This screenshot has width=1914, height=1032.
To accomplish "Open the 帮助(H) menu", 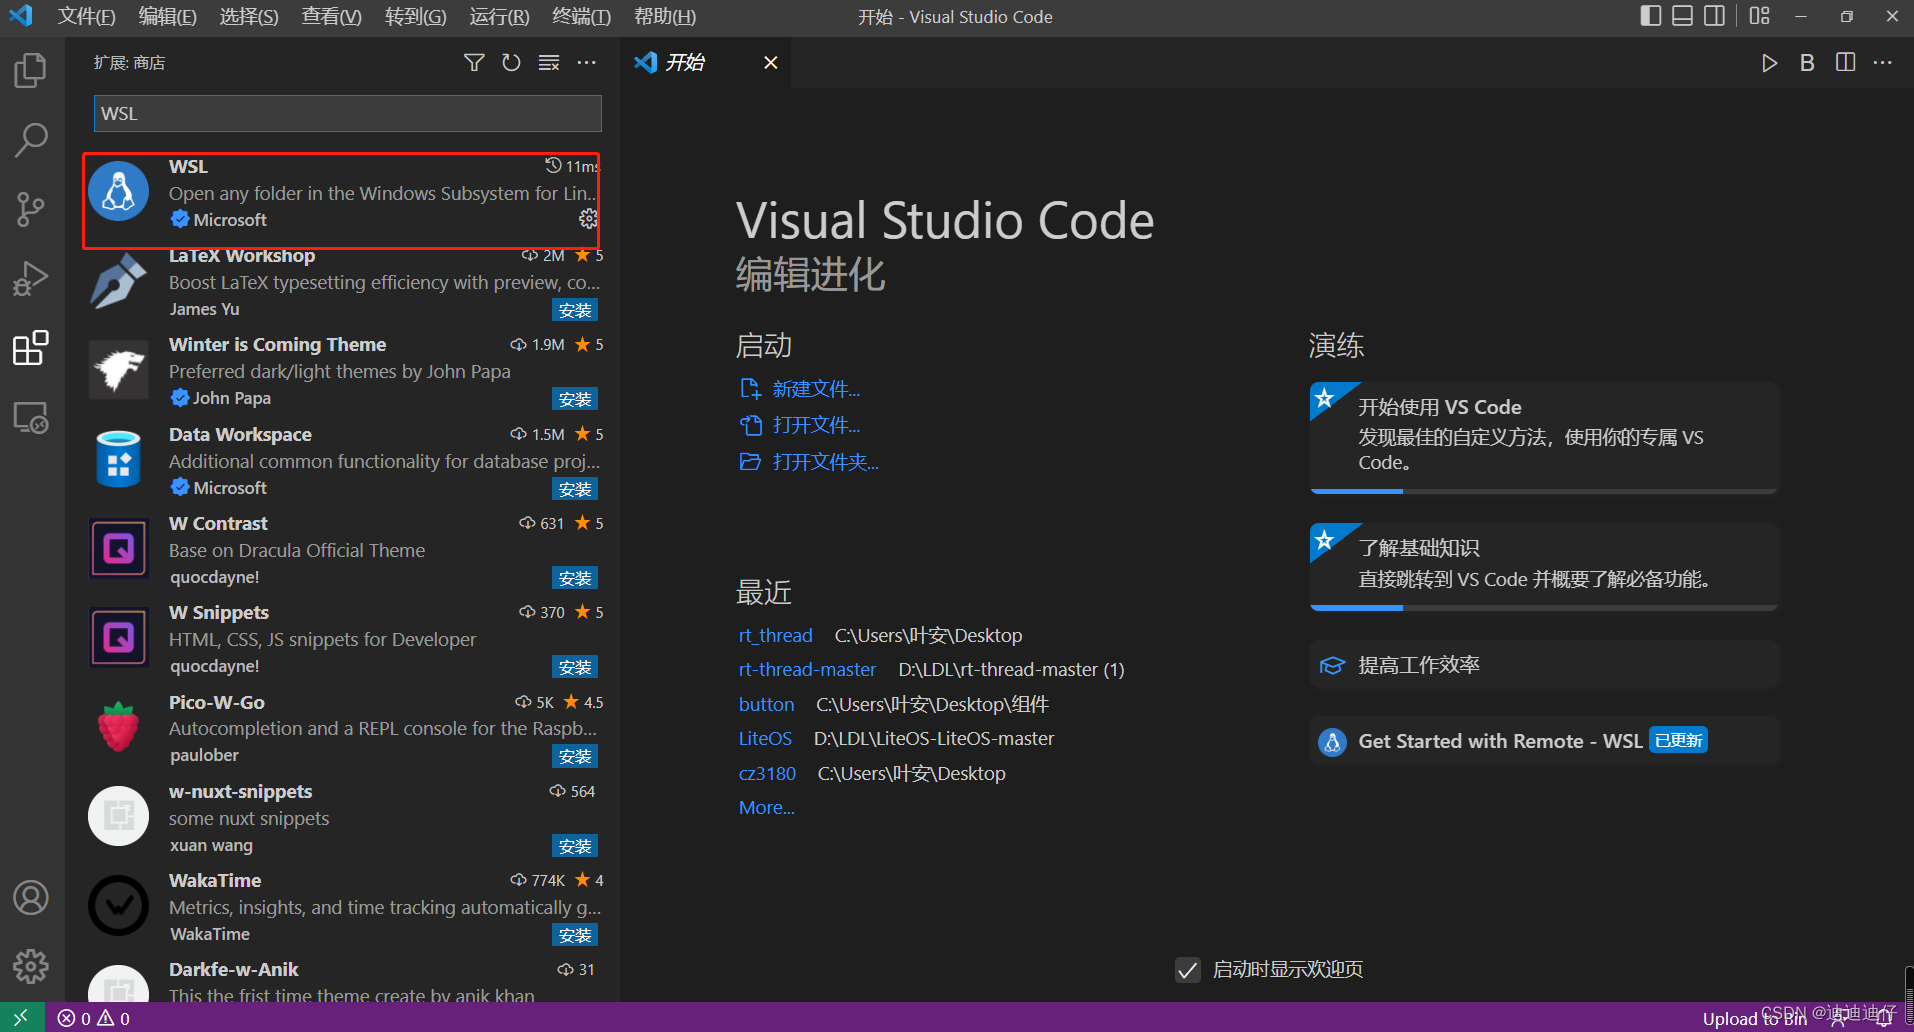I will pos(665,17).
